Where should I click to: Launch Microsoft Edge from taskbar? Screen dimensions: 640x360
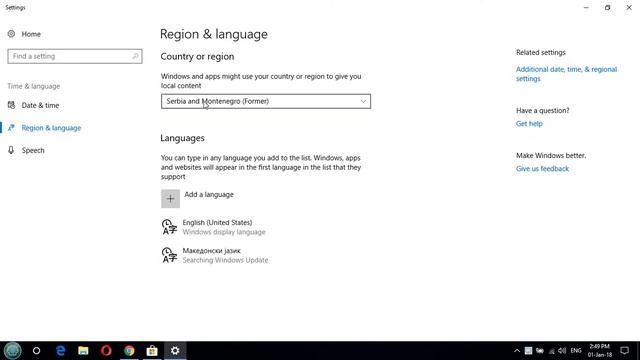[60, 351]
